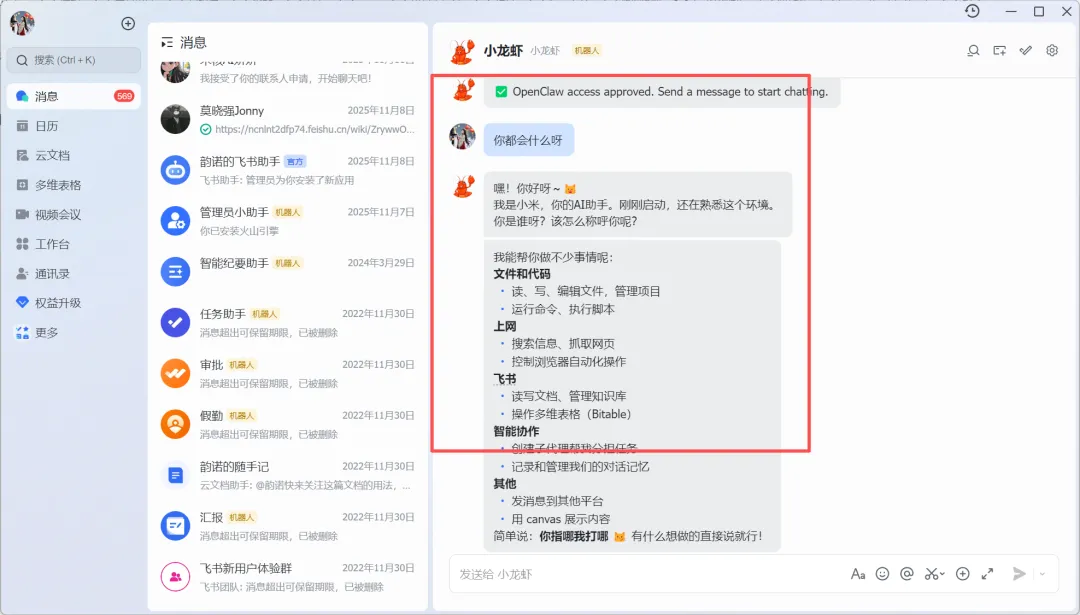Open 通讯录 contacts in the sidebar
This screenshot has height=615, width=1080.
pos(74,273)
